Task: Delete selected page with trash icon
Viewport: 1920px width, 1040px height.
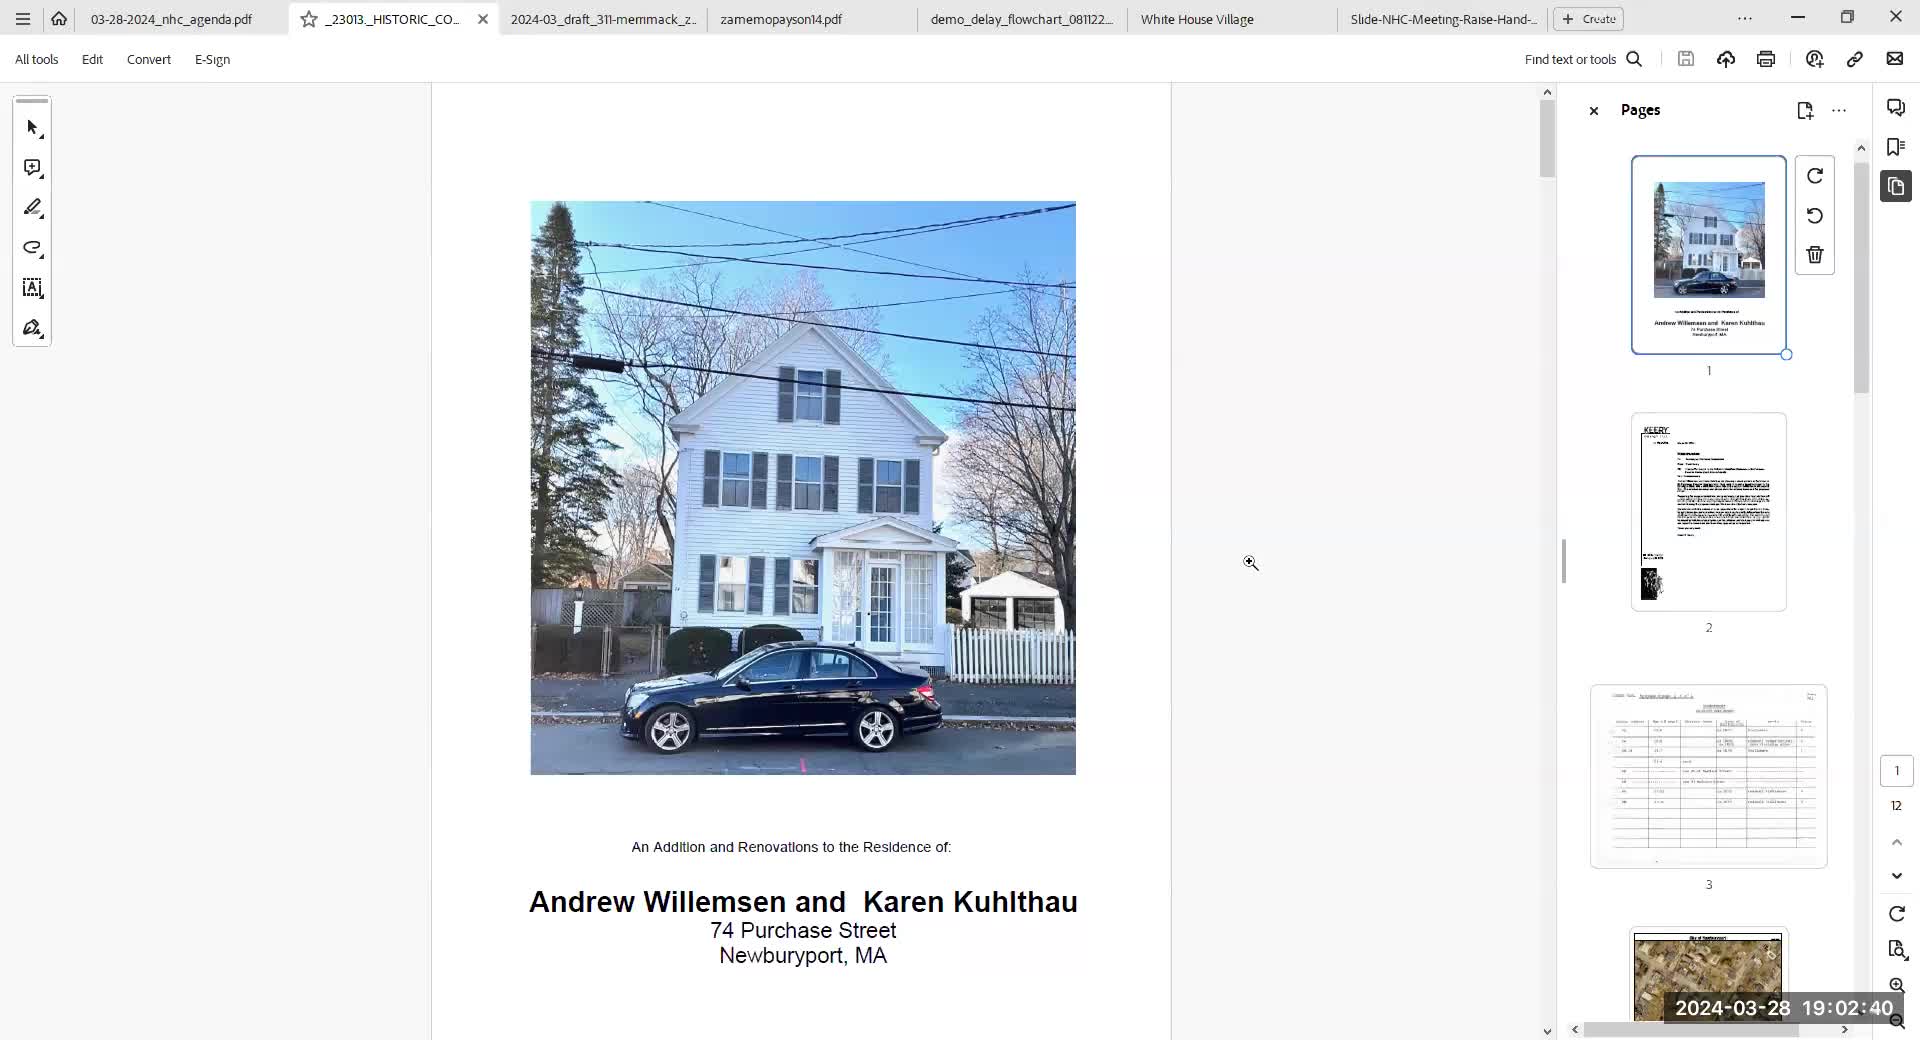Action: (1815, 255)
